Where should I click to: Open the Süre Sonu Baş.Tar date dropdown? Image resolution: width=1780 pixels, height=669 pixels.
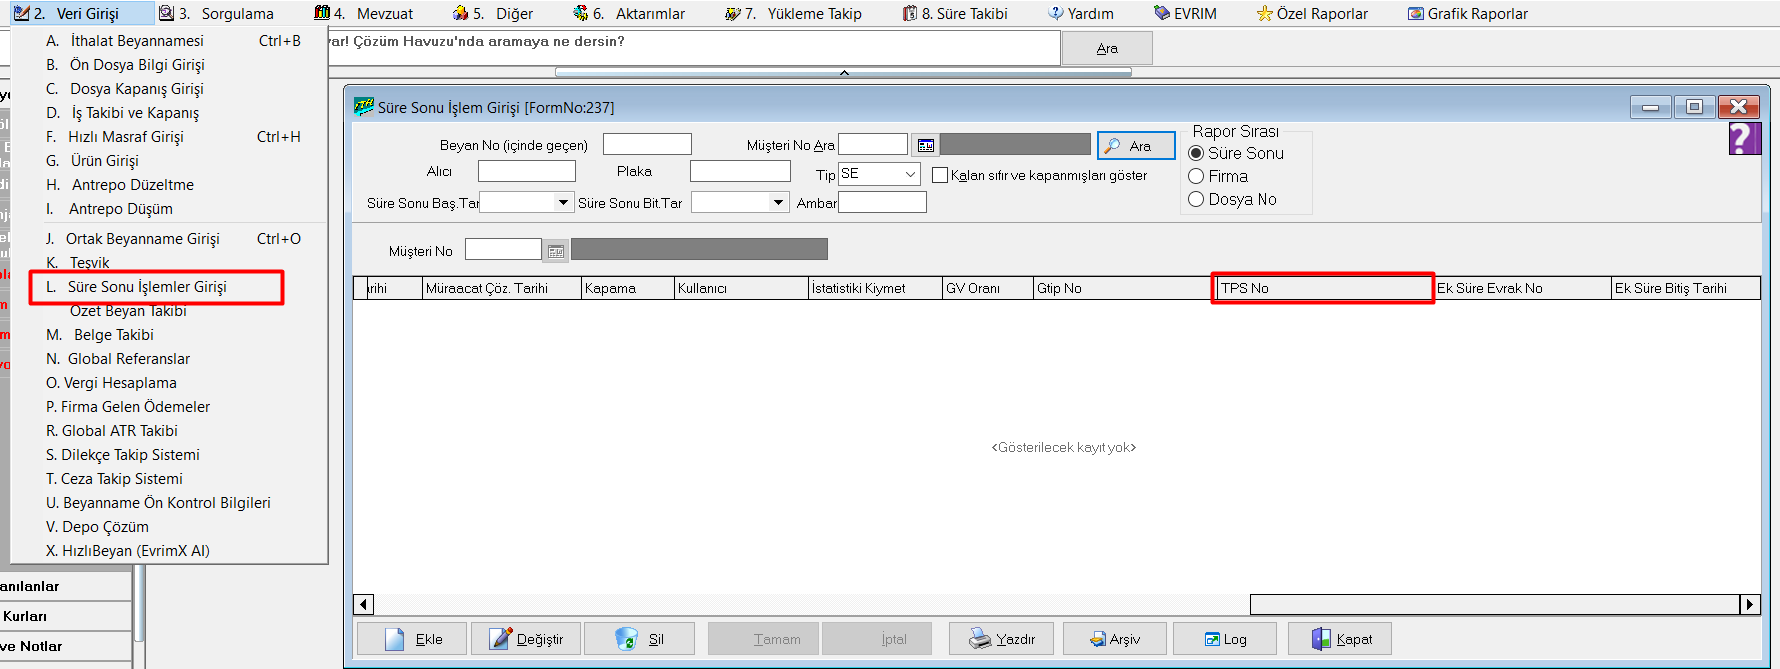tap(564, 202)
